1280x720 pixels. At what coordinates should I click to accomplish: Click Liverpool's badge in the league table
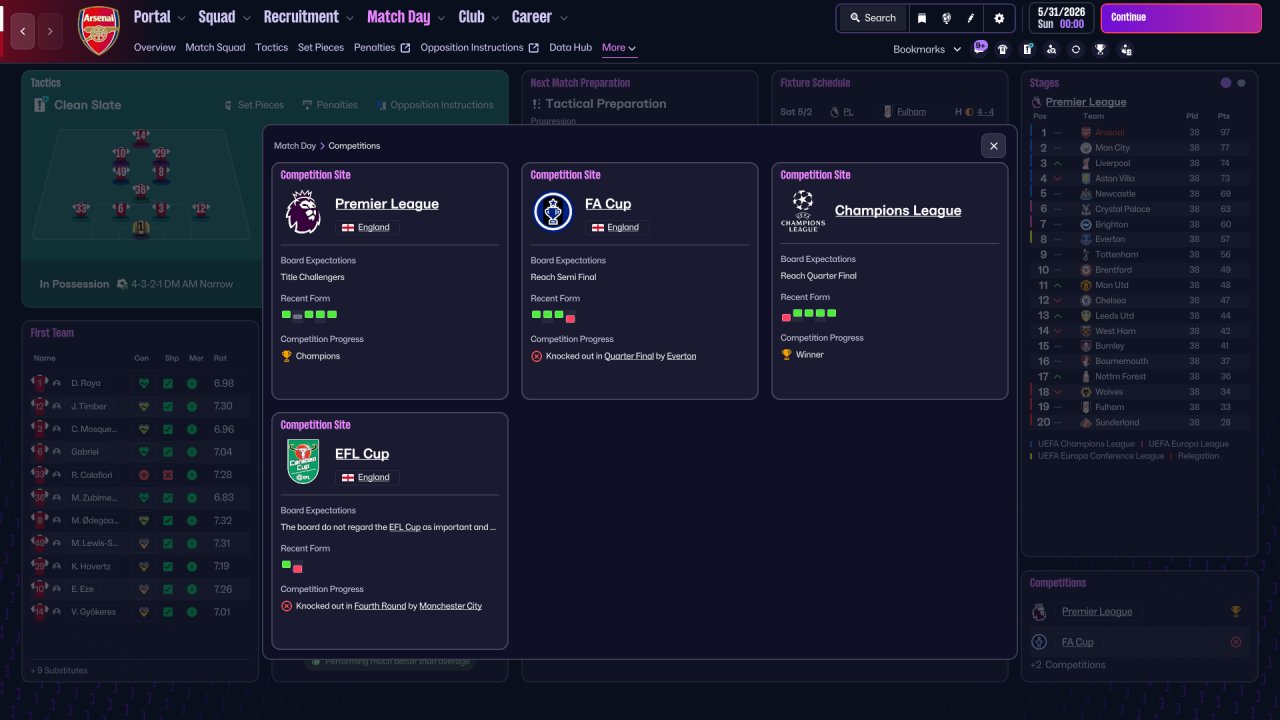click(x=1087, y=163)
